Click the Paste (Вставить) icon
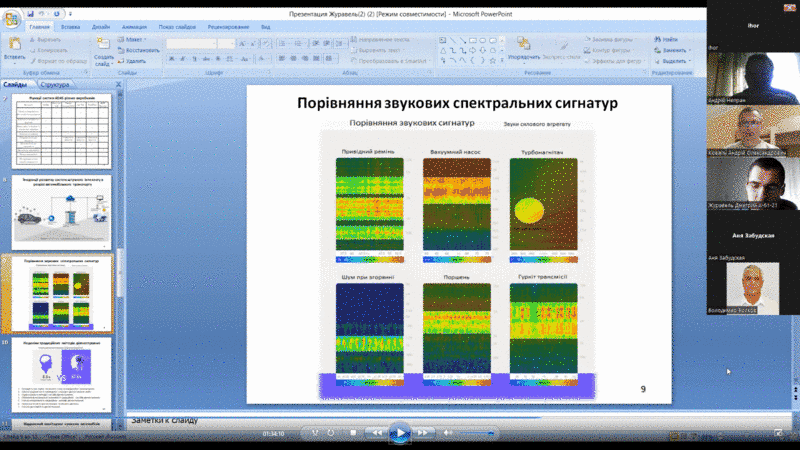This screenshot has width=800, height=450. pyautogui.click(x=14, y=46)
